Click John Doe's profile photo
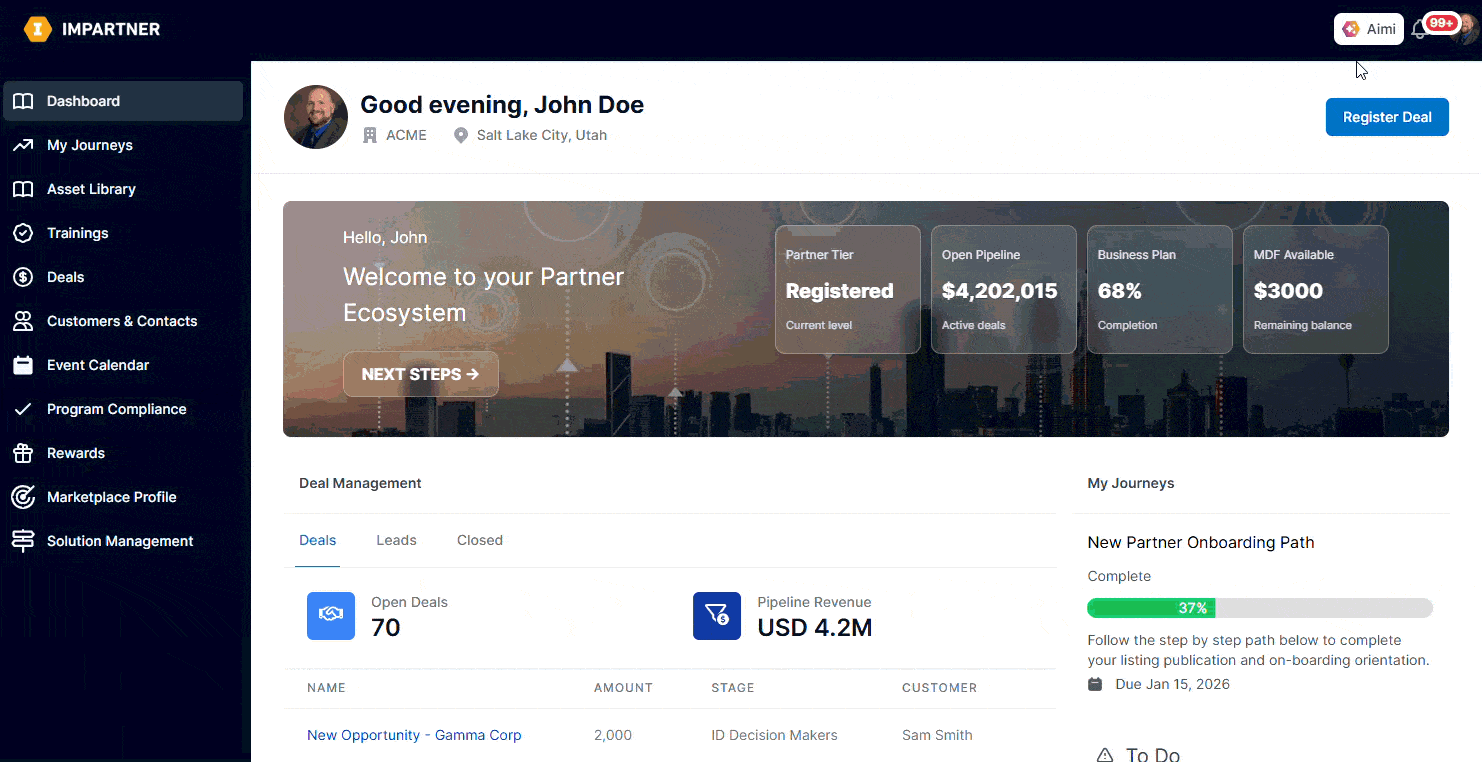The height and width of the screenshot is (762, 1482). (x=316, y=117)
